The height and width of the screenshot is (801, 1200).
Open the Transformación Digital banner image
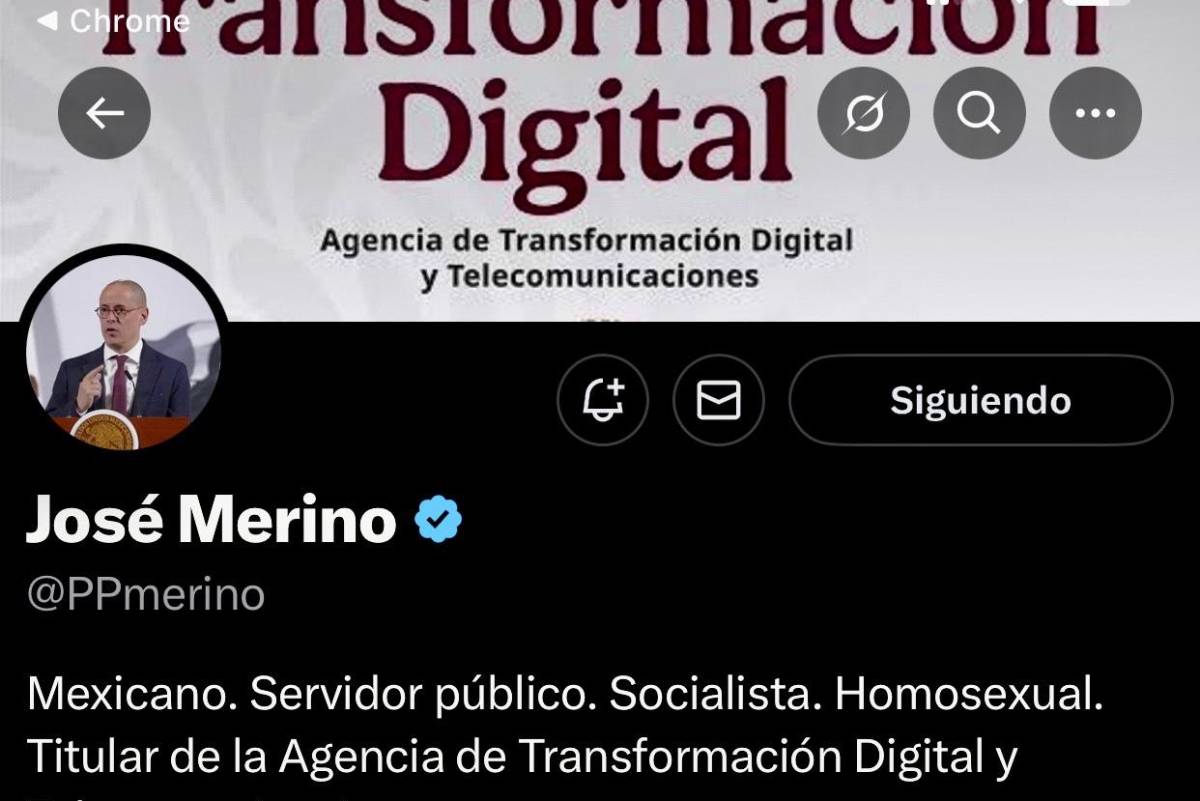click(x=600, y=160)
